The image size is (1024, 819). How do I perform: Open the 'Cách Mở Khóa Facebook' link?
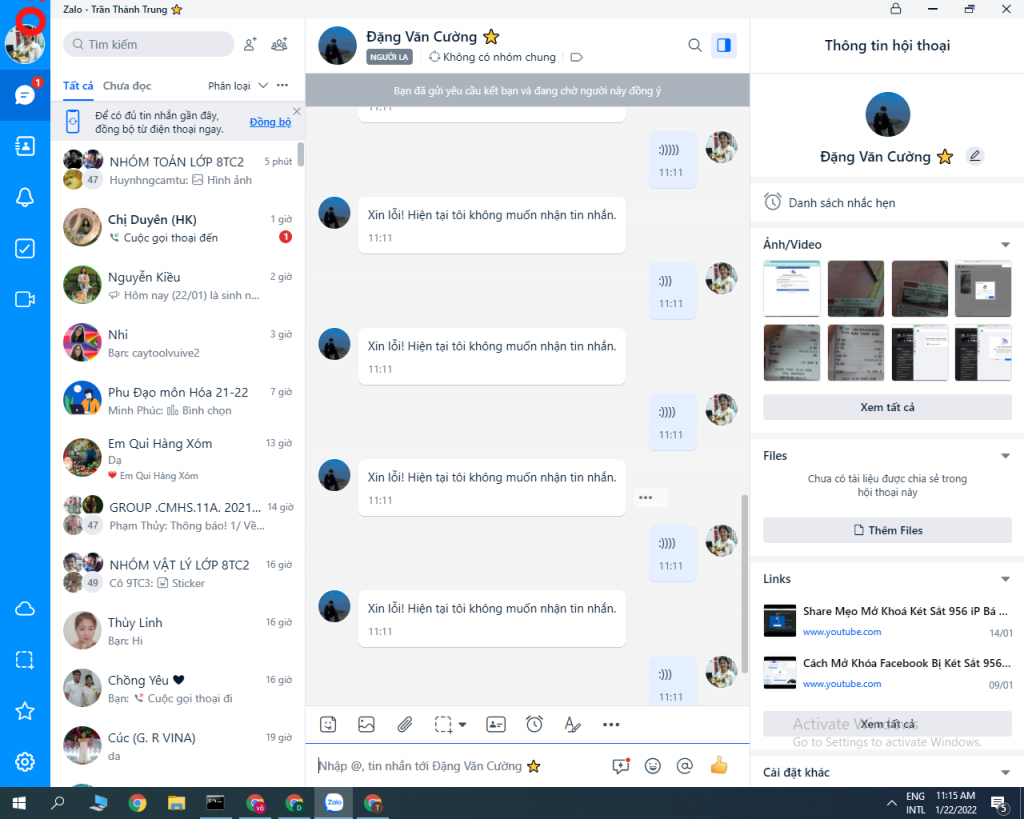tap(887, 673)
